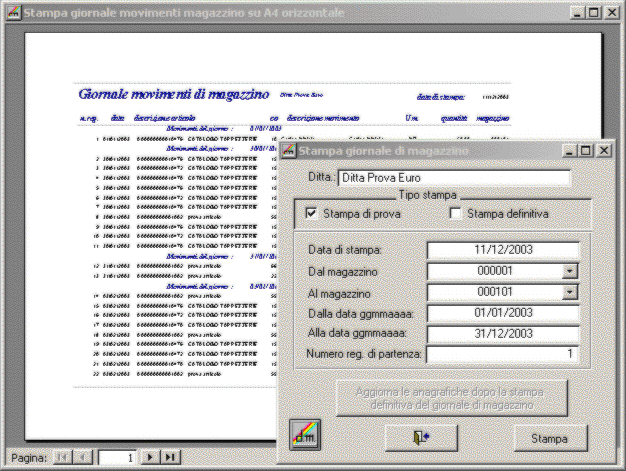Image resolution: width=626 pixels, height=471 pixels.
Task: Go to previous page in preview navigator
Action: (83, 457)
